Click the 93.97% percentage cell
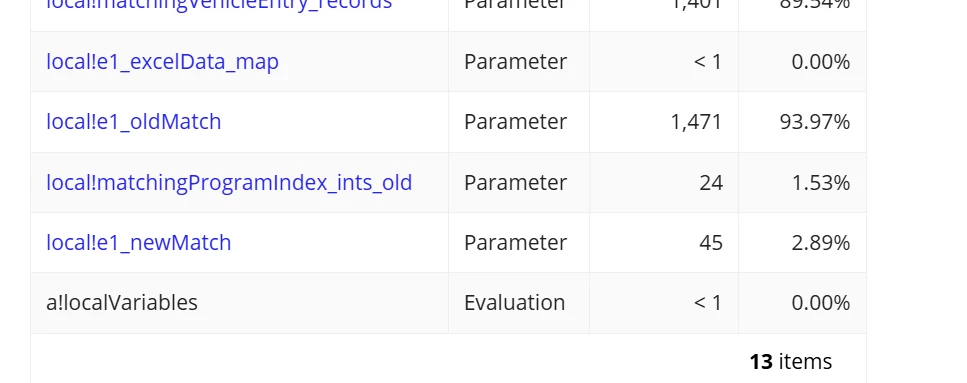 click(x=815, y=121)
